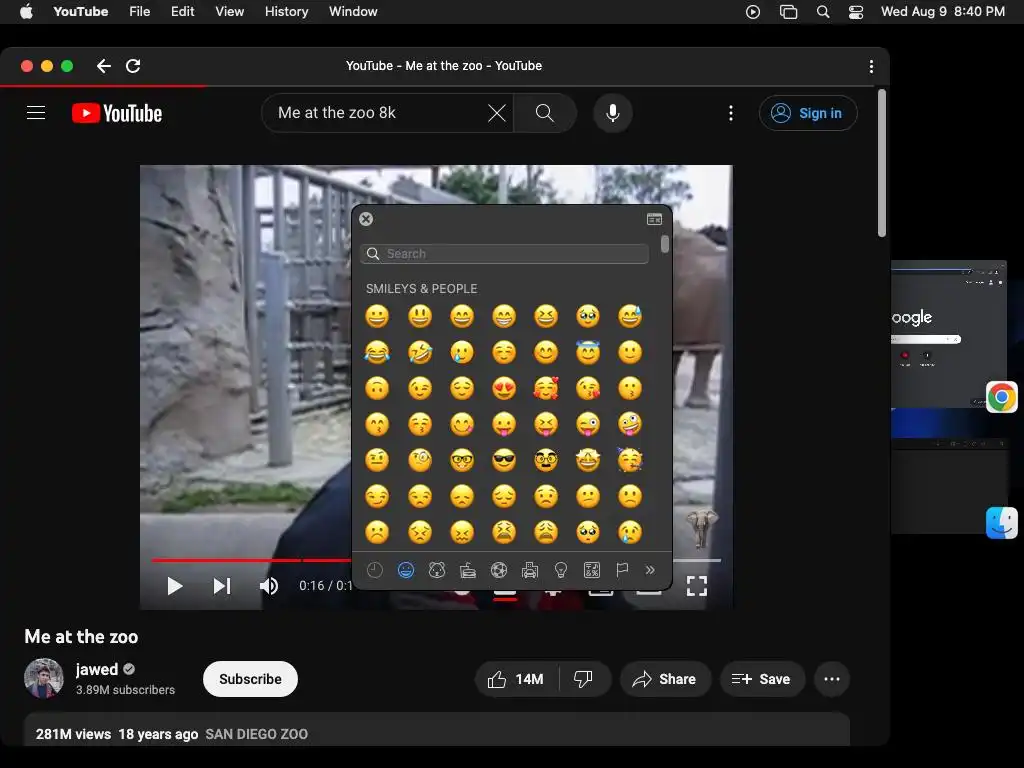Open Frequently Used emoji category
1024x768 pixels.
coord(375,570)
